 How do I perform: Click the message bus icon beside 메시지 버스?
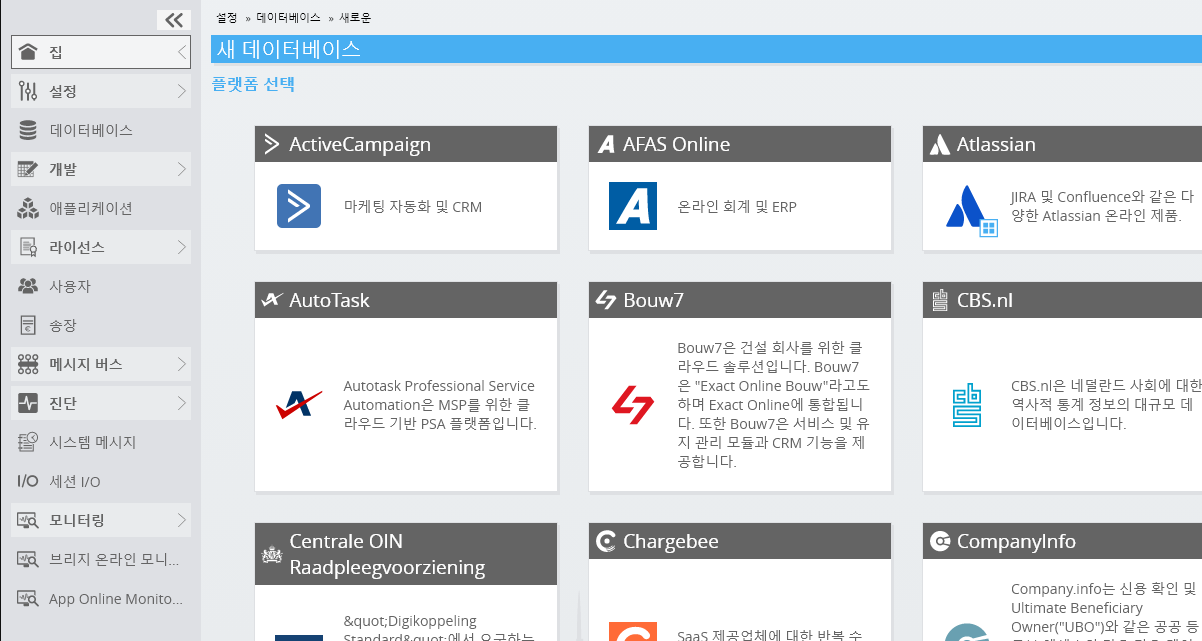pyautogui.click(x=28, y=364)
